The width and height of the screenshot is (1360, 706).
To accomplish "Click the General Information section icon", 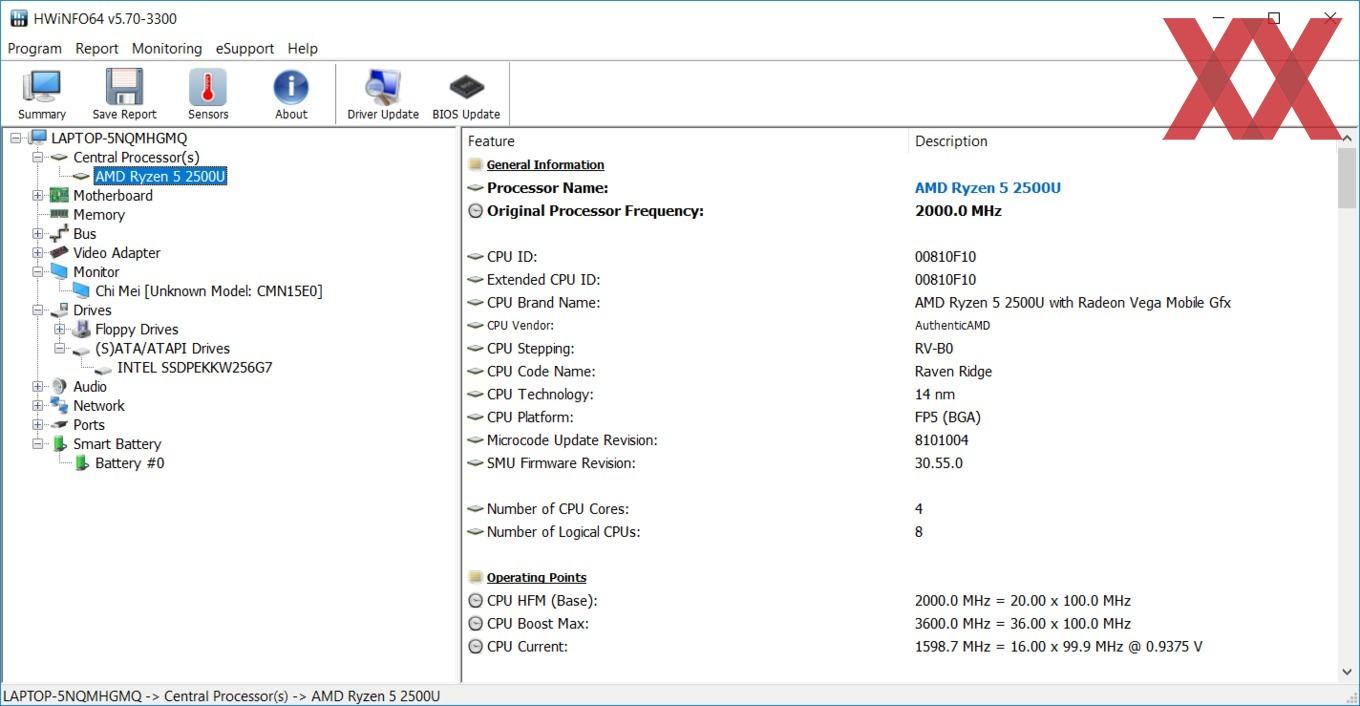I will pyautogui.click(x=475, y=165).
